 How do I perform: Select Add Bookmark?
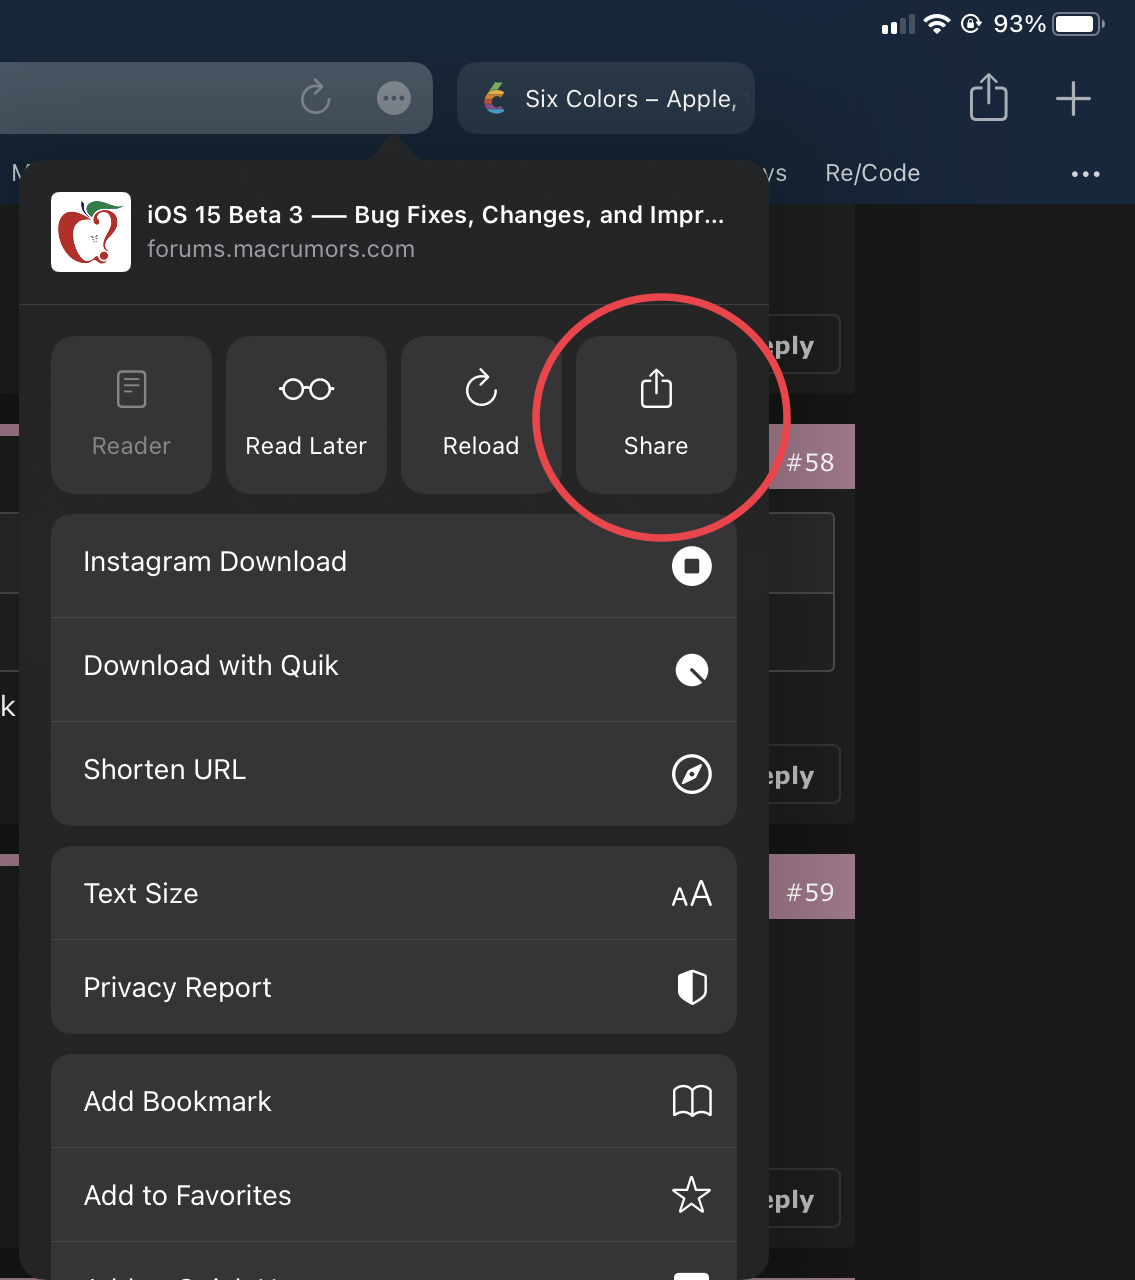(x=394, y=1101)
